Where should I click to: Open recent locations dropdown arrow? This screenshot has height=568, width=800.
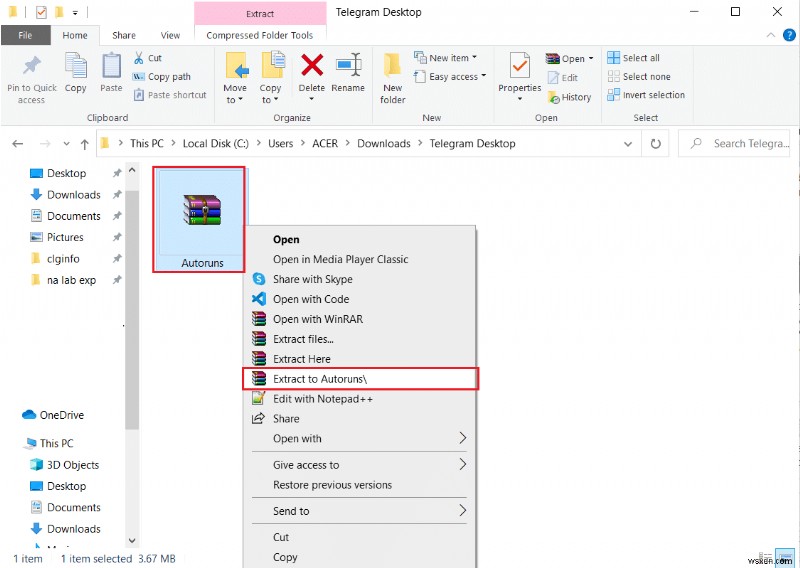tap(66, 144)
